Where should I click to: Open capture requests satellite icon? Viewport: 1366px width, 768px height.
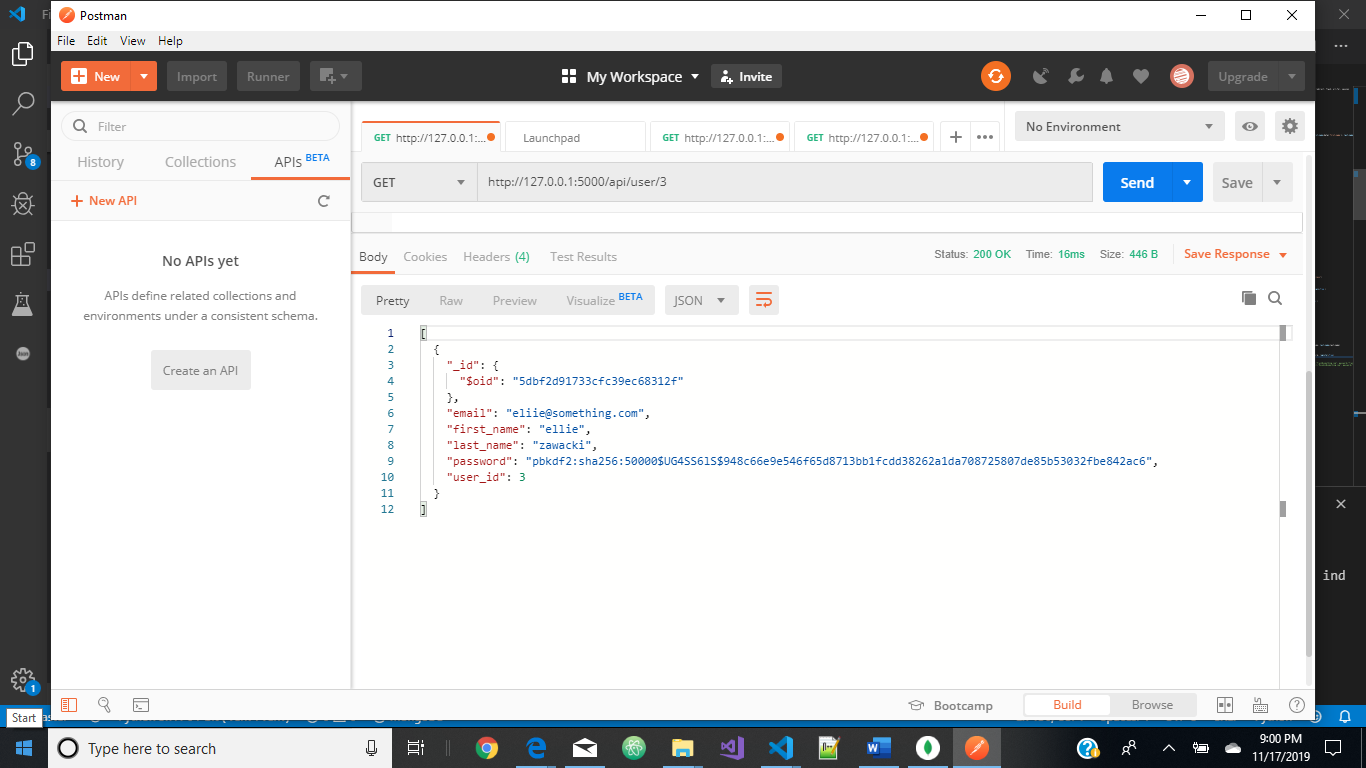point(1041,76)
